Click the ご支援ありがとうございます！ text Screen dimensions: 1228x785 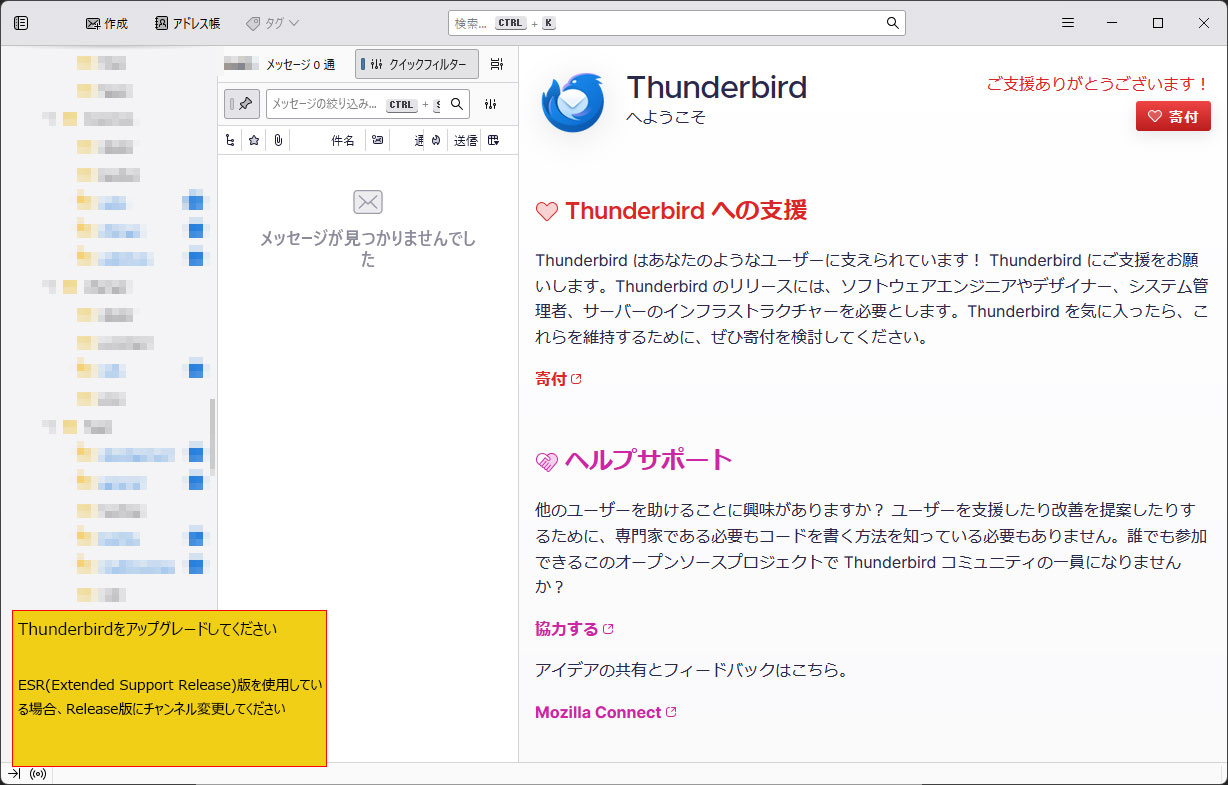(1098, 84)
